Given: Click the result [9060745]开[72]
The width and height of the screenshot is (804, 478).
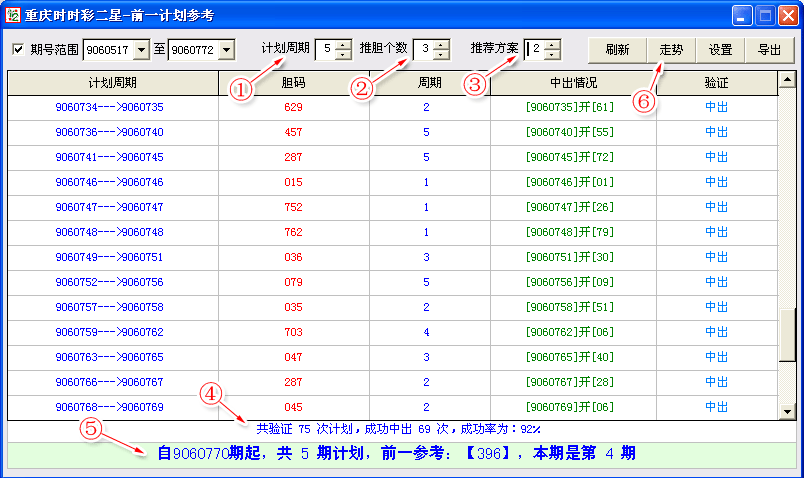Looking at the screenshot, I should [x=570, y=157].
